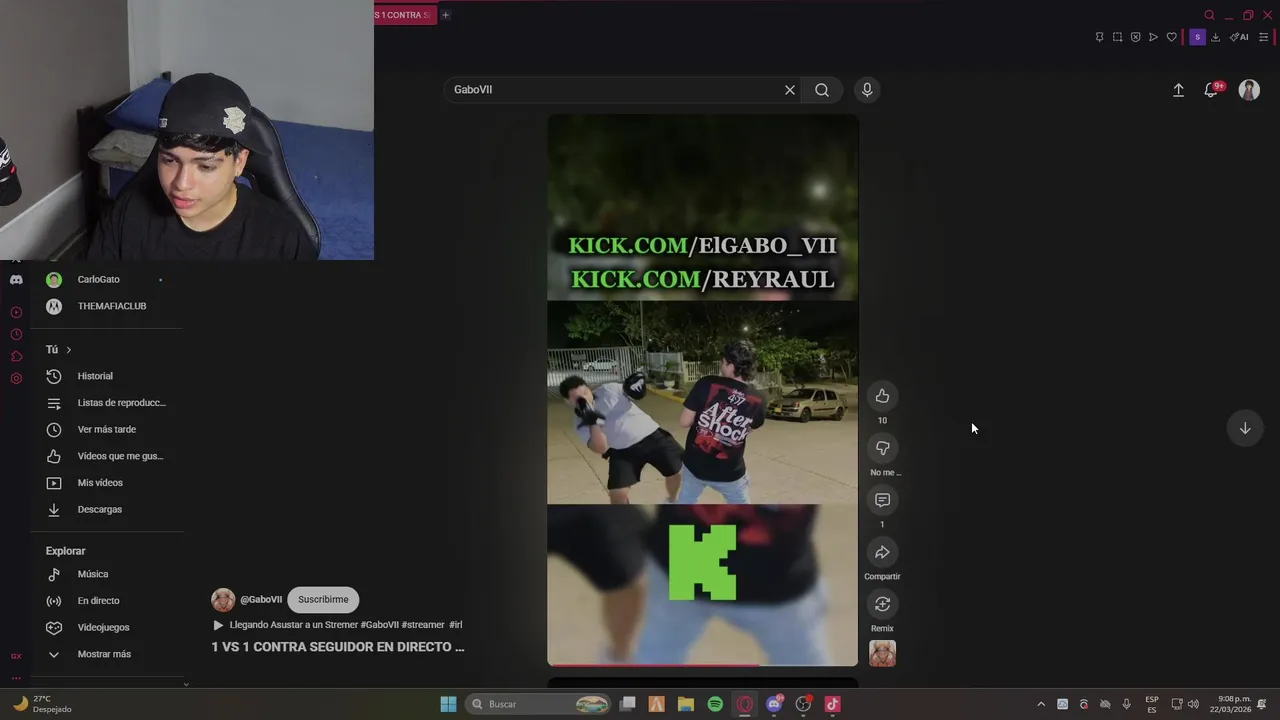Open Historial in the sidebar
This screenshot has height=720, width=1280.
pyautogui.click(x=95, y=376)
